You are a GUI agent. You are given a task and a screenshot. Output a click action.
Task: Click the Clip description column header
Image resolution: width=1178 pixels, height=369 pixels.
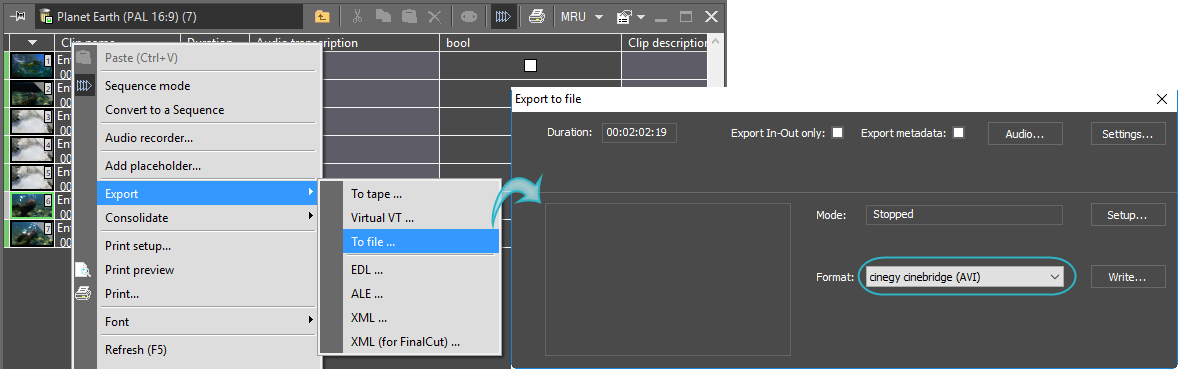[666, 43]
